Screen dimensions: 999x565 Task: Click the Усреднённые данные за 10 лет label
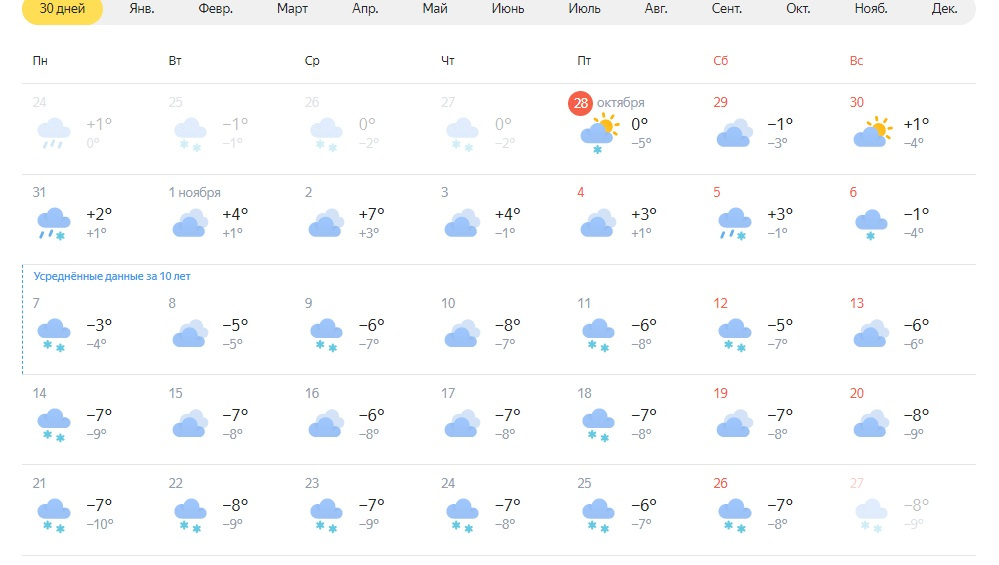112,276
